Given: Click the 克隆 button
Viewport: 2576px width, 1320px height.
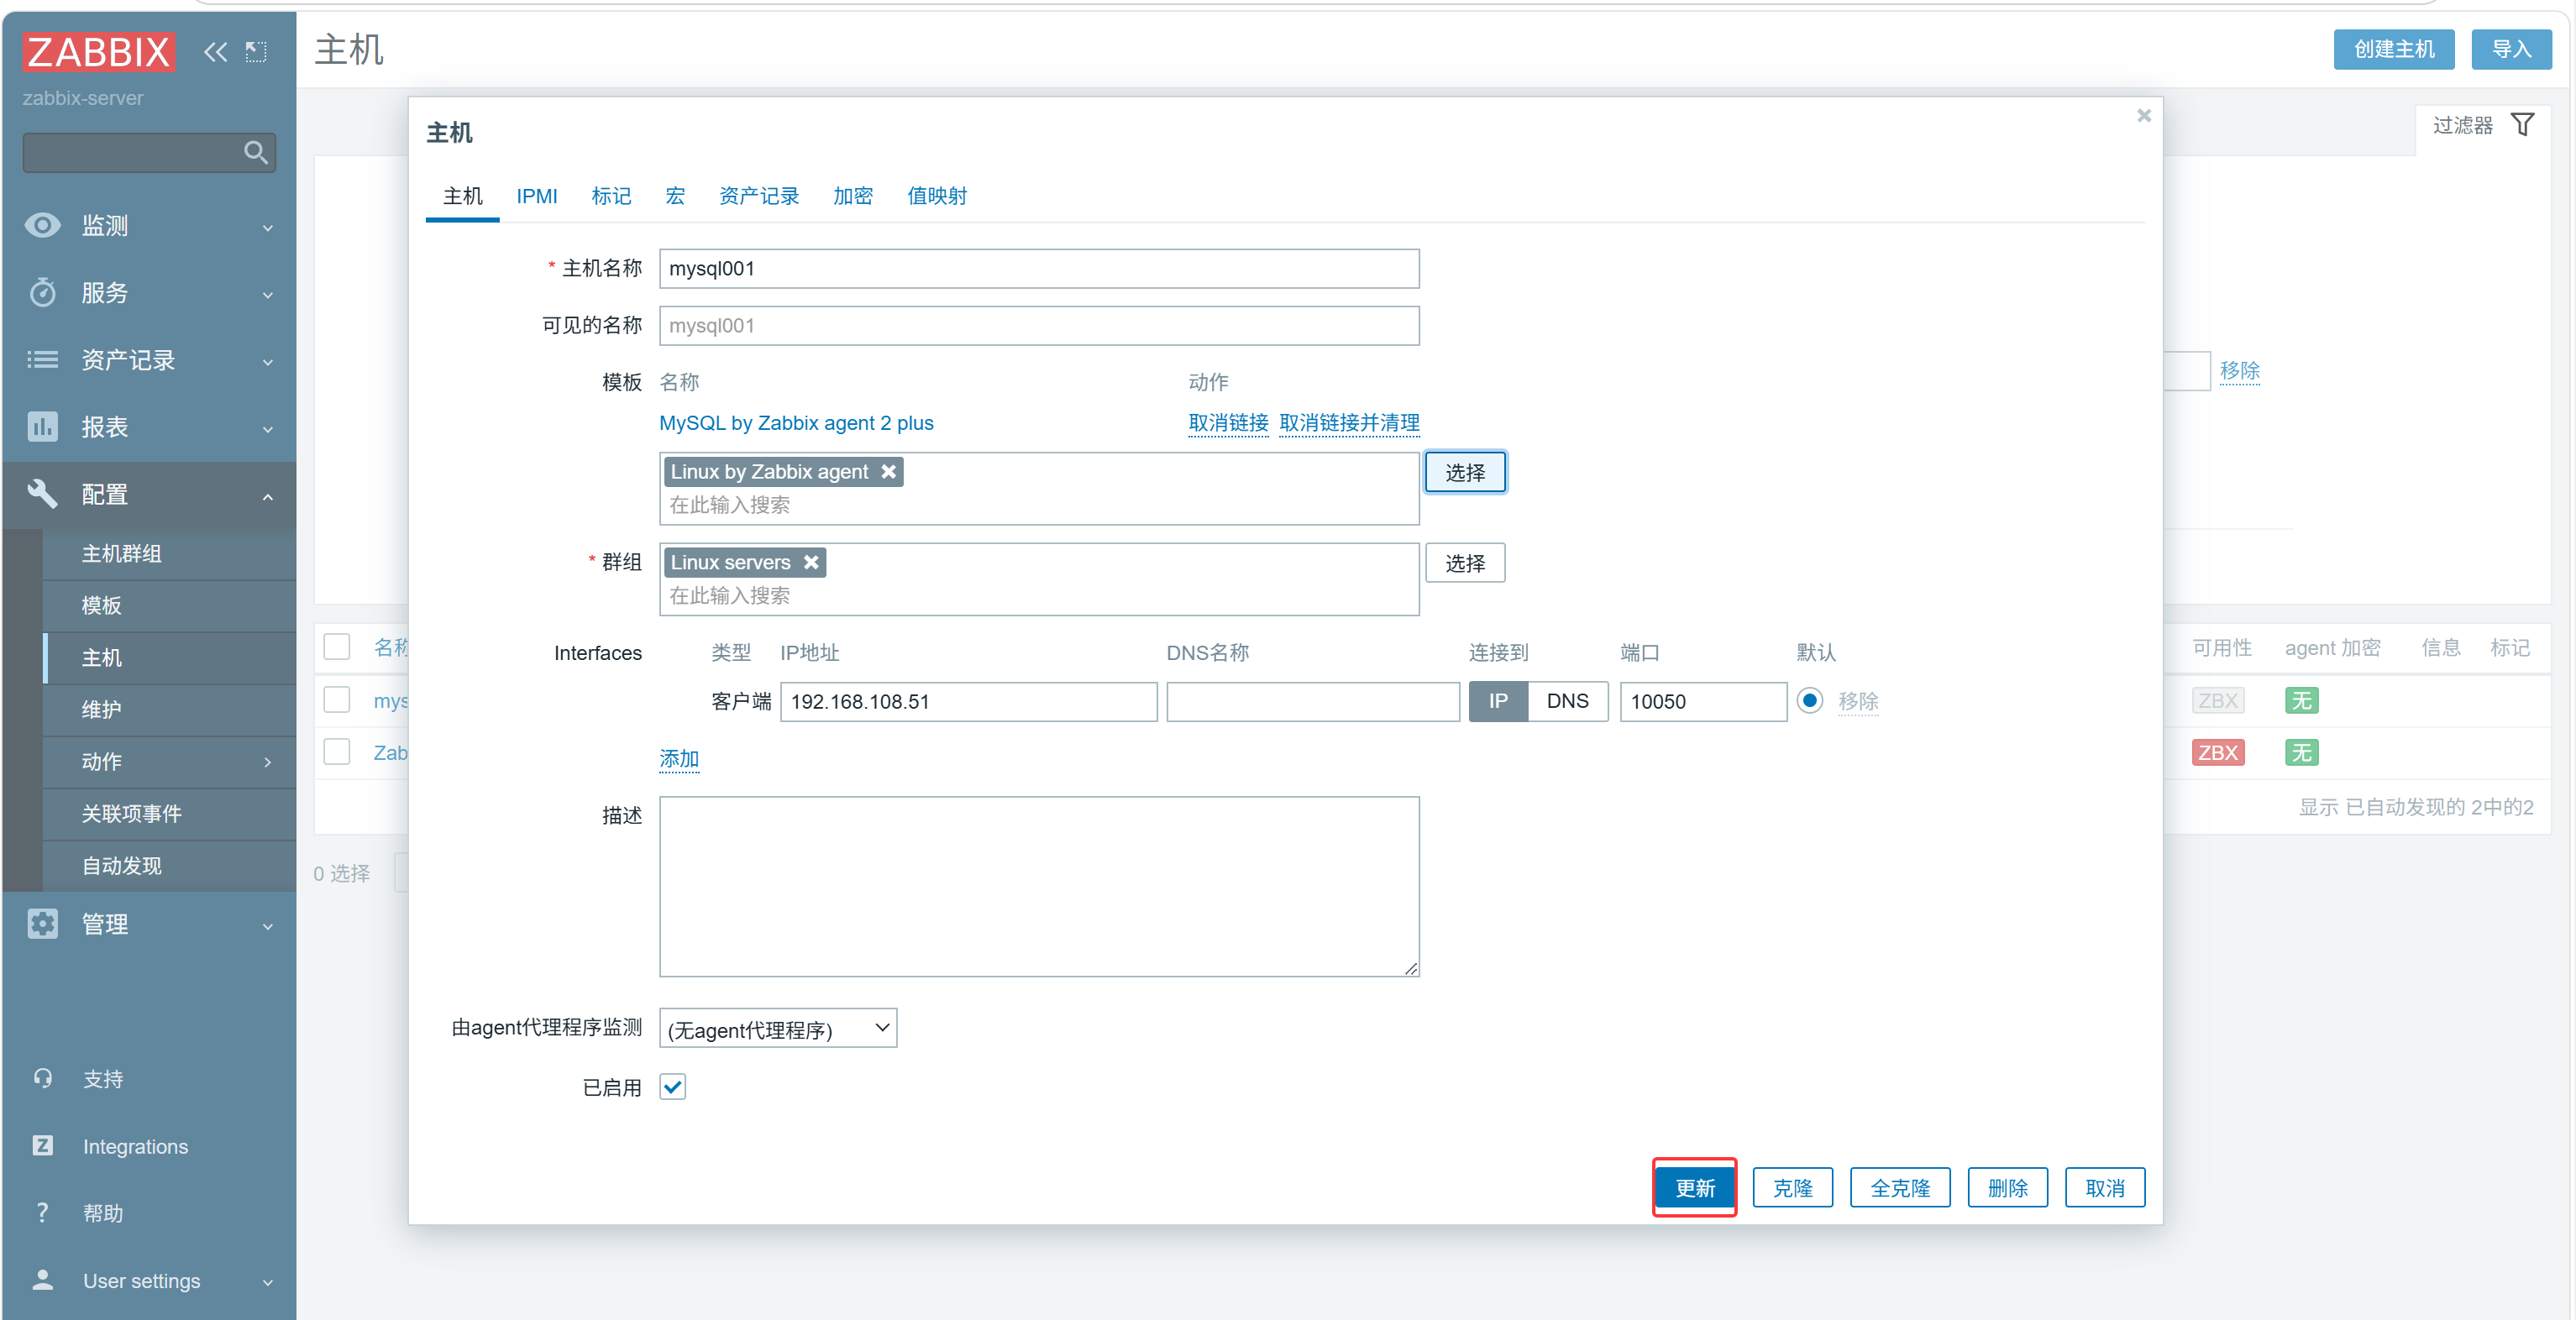Looking at the screenshot, I should pos(1792,1187).
